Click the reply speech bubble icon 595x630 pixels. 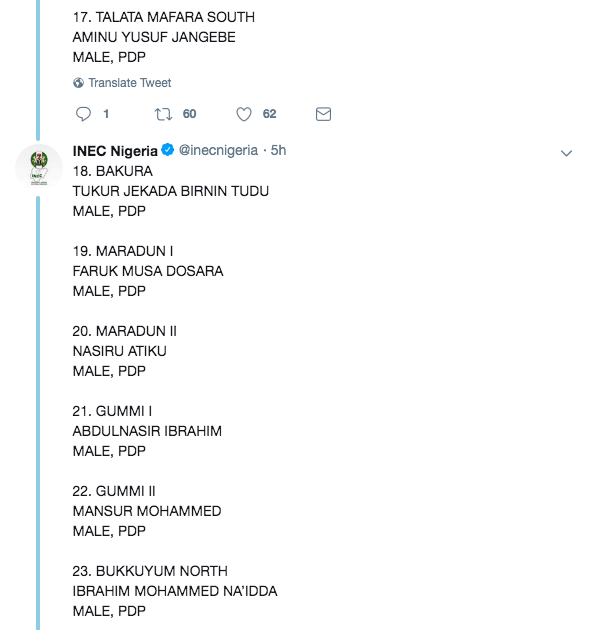click(83, 114)
